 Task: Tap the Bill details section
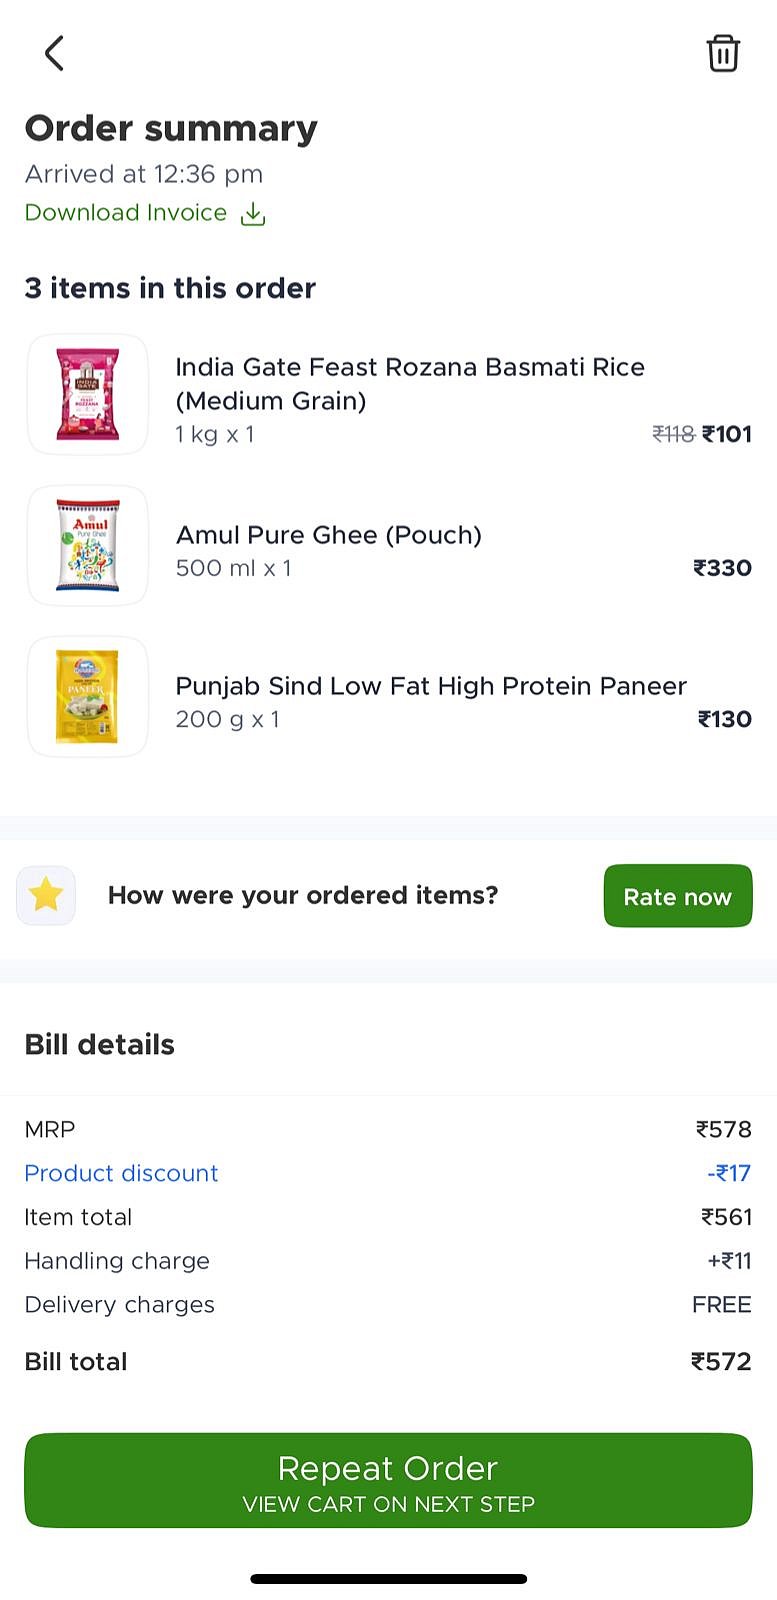tap(99, 1044)
